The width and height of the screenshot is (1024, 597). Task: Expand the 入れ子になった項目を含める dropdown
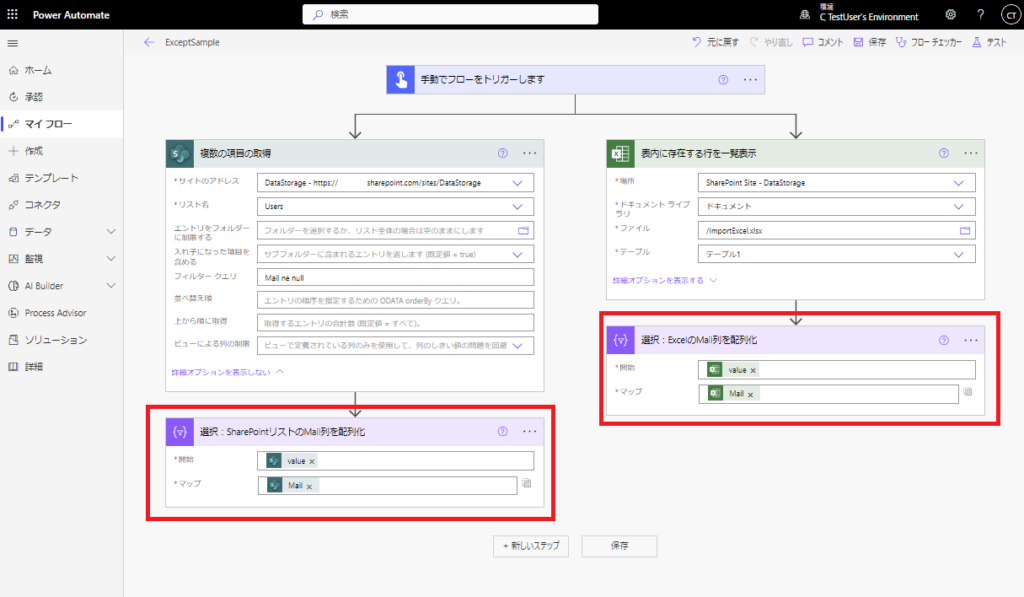[x=517, y=254]
